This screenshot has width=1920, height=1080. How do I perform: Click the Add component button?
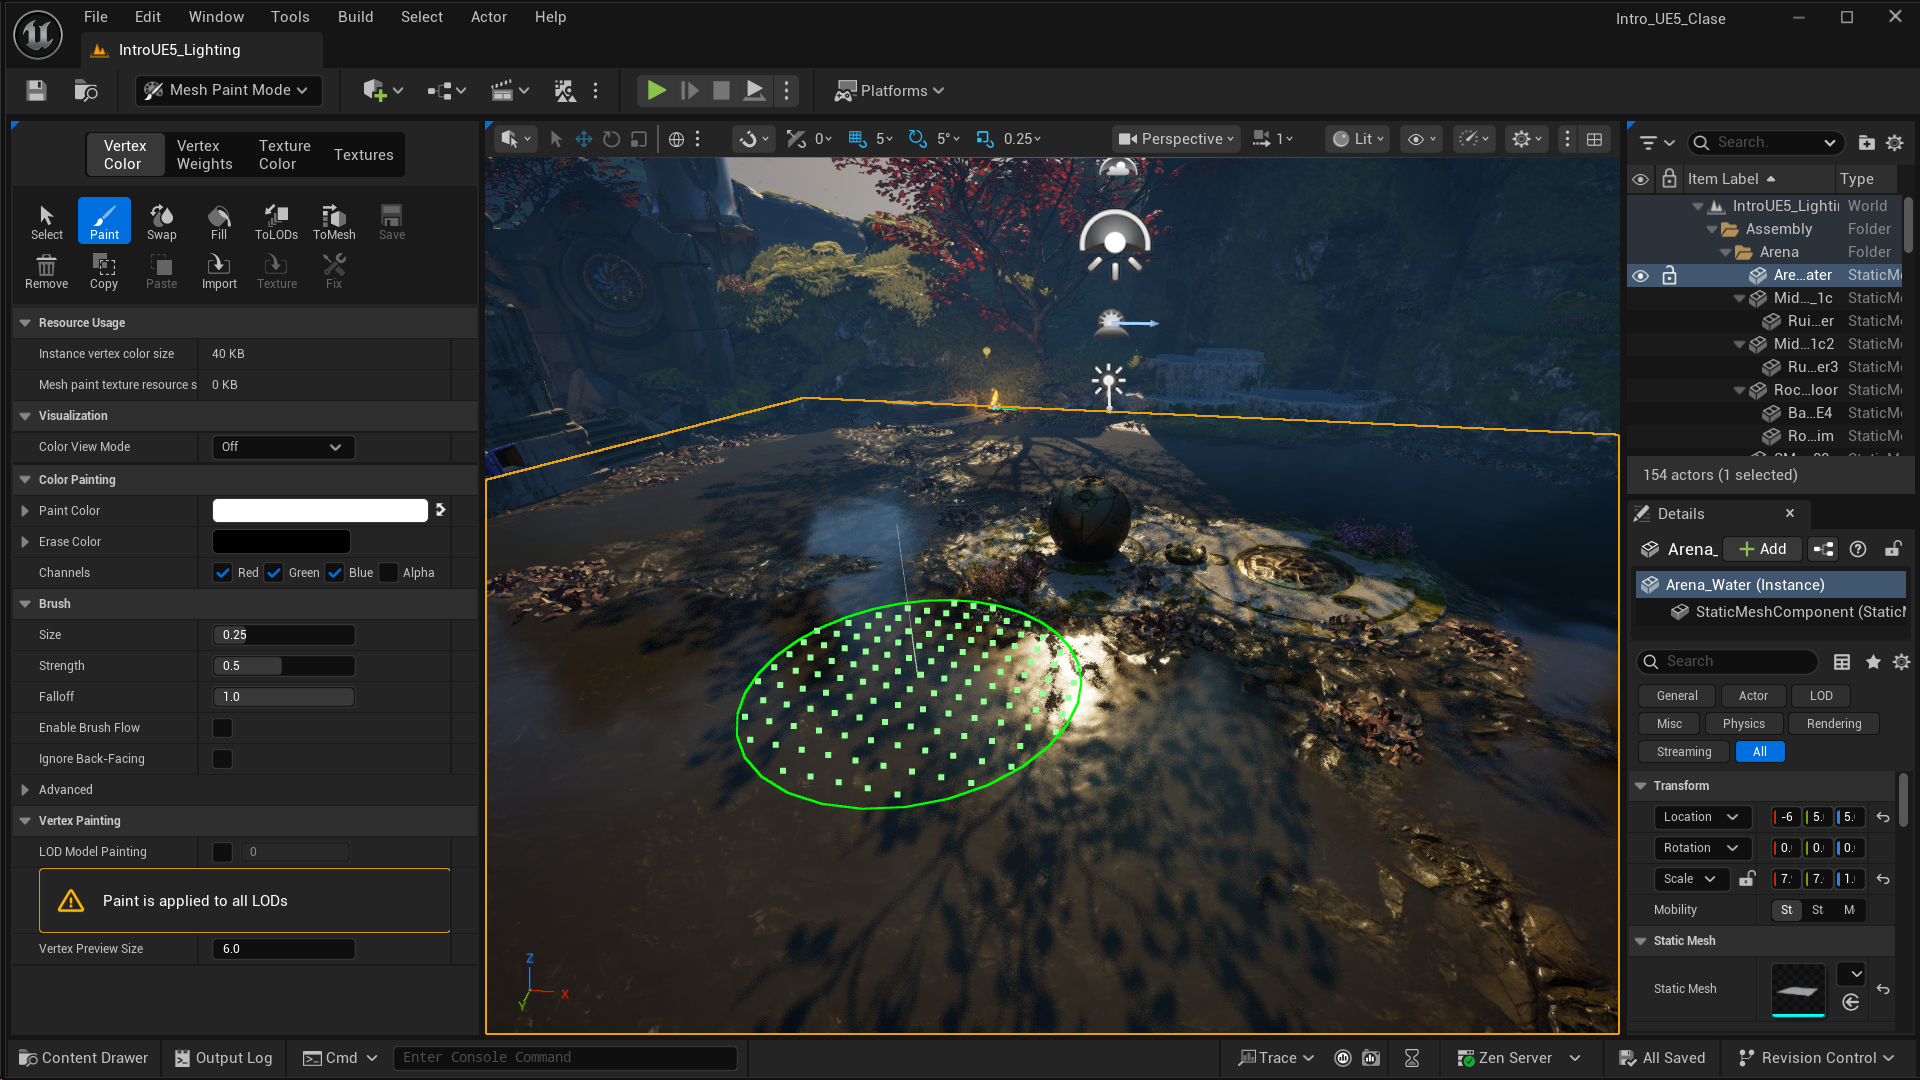click(1763, 549)
